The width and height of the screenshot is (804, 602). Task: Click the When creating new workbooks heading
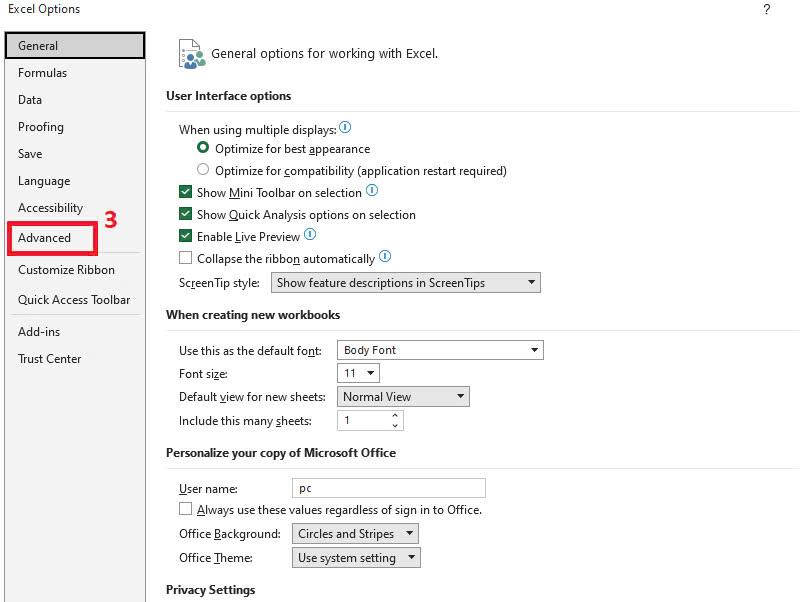pos(253,315)
